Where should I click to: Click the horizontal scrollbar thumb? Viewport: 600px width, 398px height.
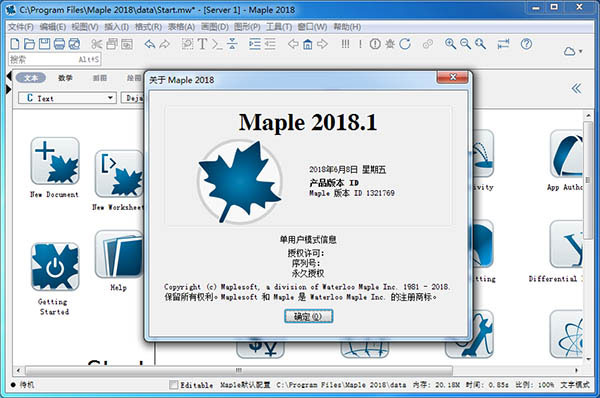click(x=239, y=370)
